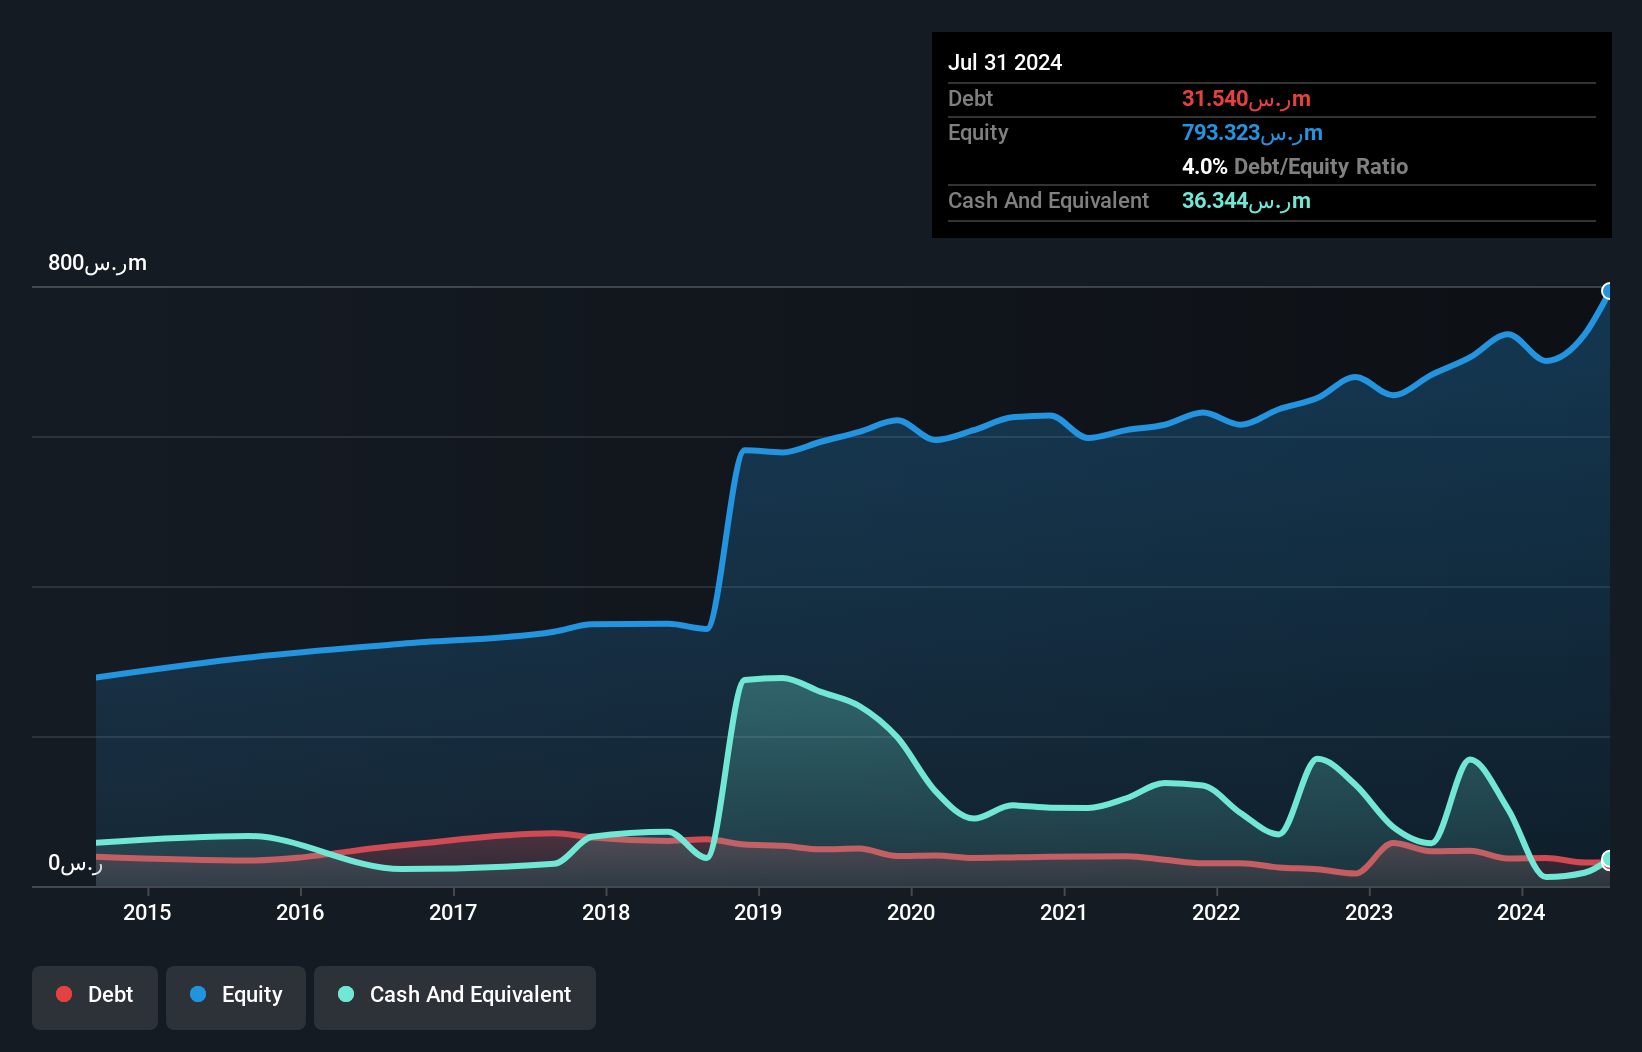Click the 2019 x-axis label
Viewport: 1642px width, 1052px height.
(758, 912)
